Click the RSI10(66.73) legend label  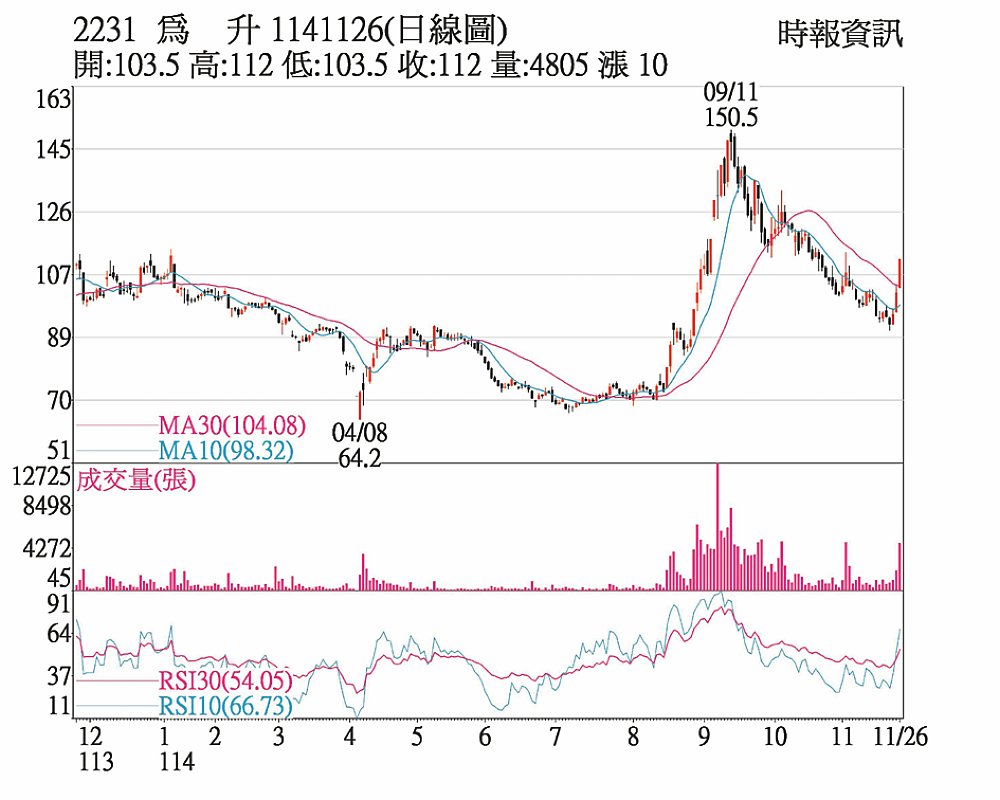pyautogui.click(x=225, y=708)
